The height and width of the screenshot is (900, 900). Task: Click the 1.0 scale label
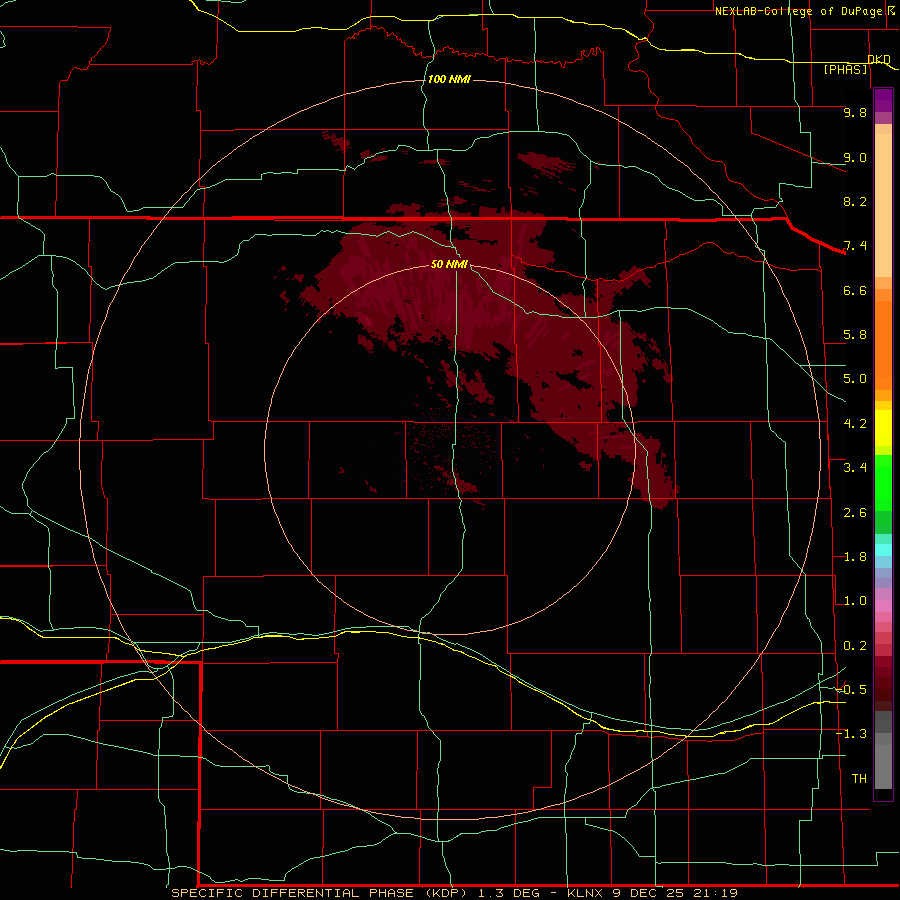pyautogui.click(x=855, y=601)
